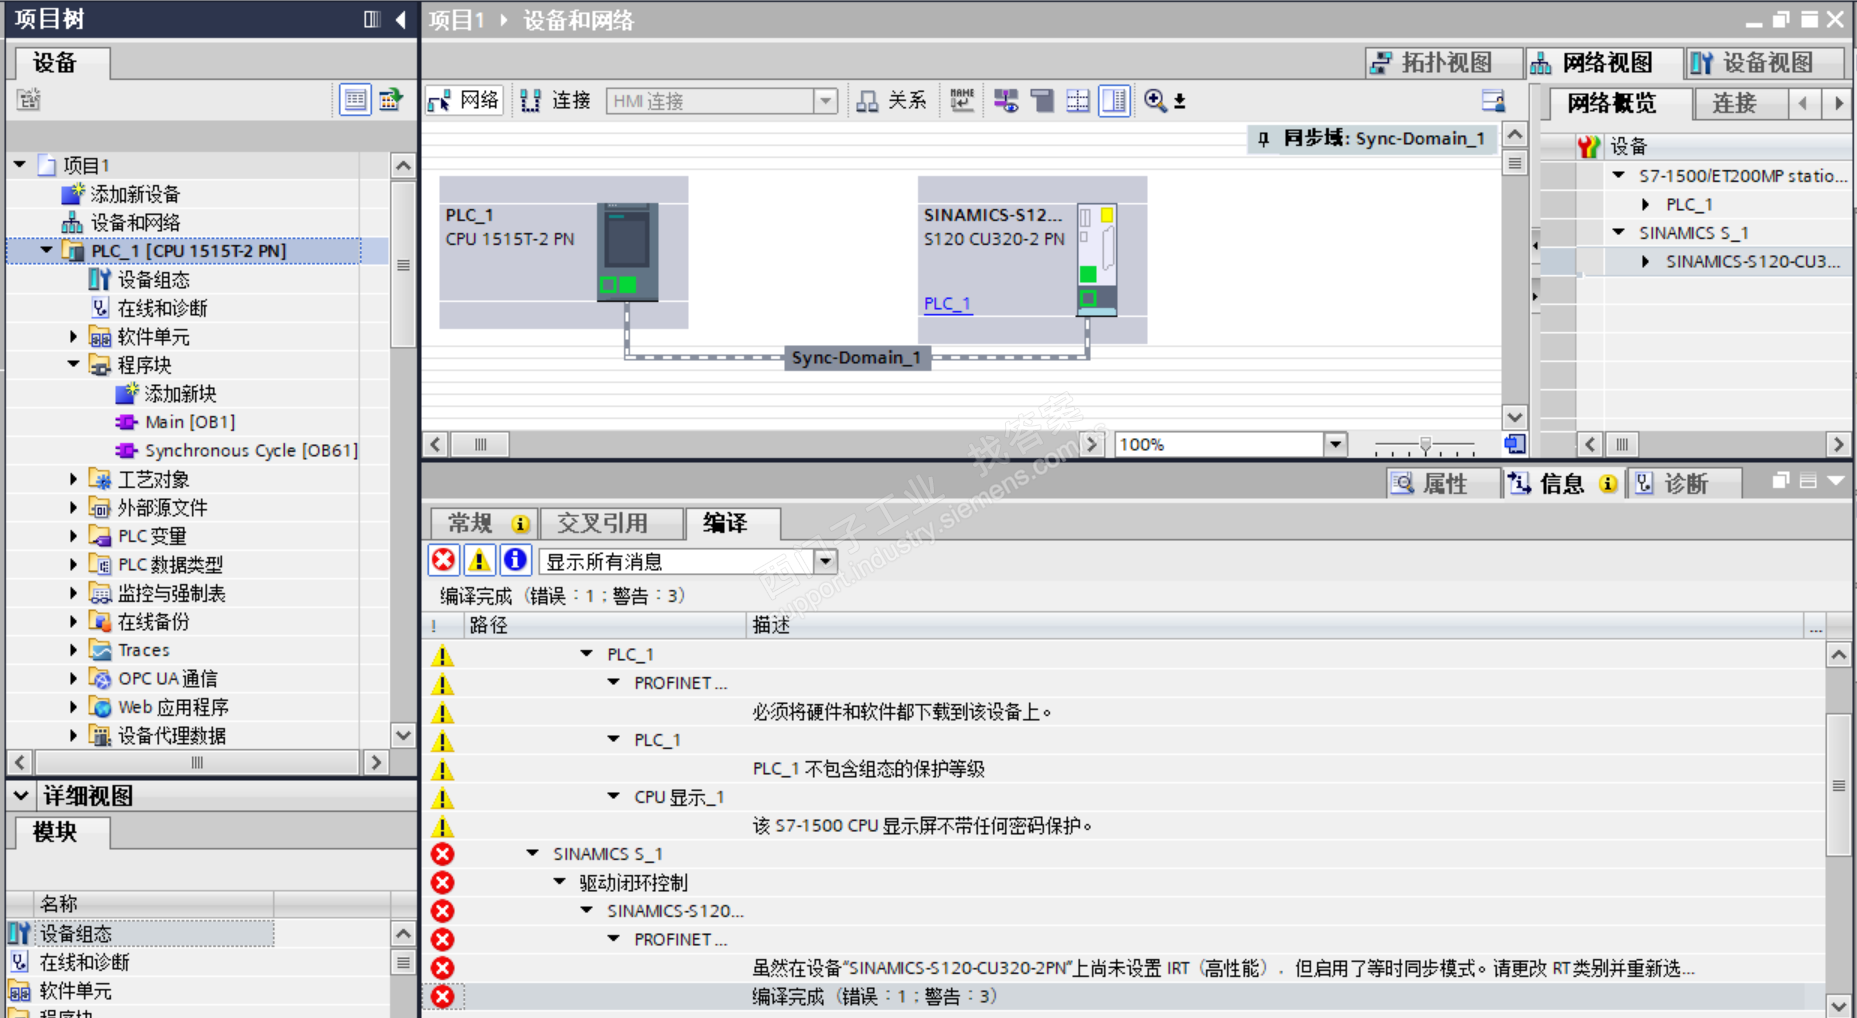Switch to the 拓扑视图 tab
Viewport: 1857px width, 1018px height.
point(1444,63)
